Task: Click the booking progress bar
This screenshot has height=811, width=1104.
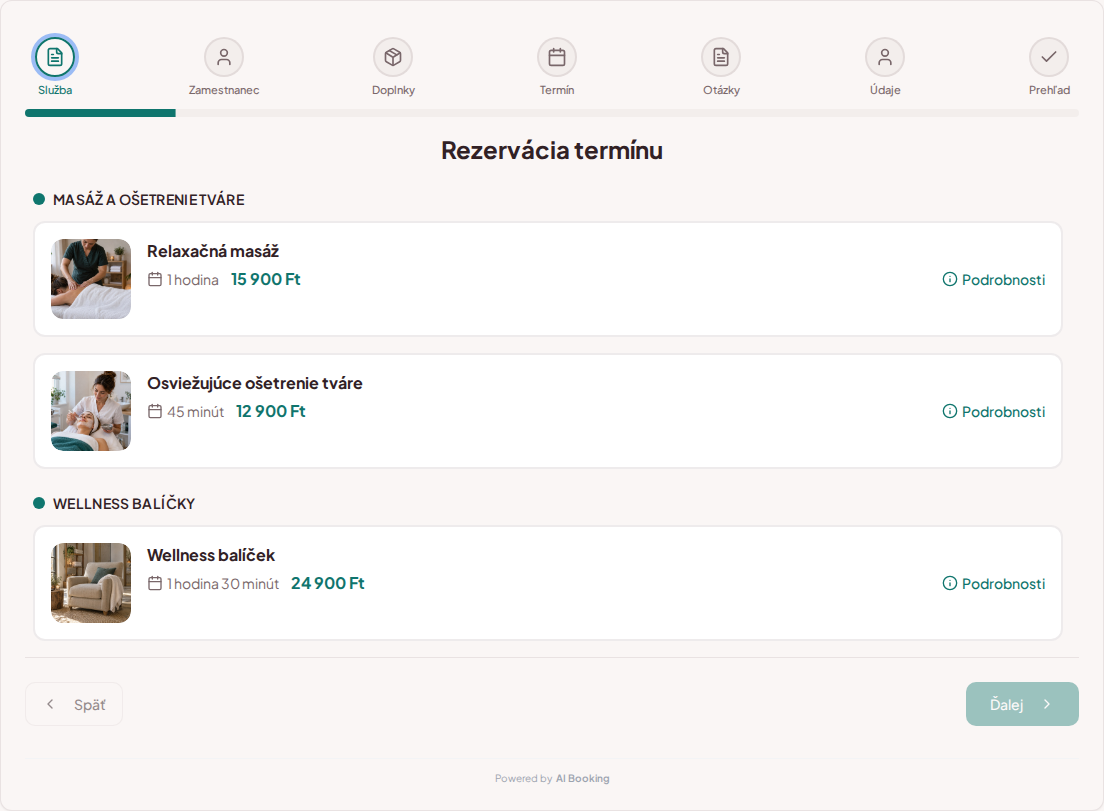Action: (551, 113)
